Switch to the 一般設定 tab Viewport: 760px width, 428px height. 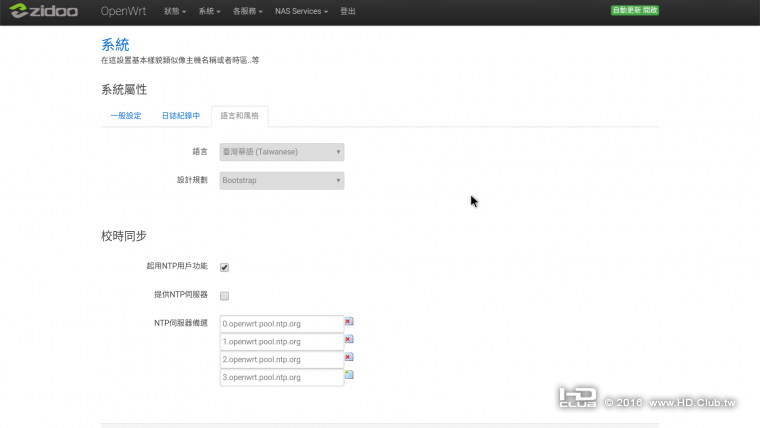pyautogui.click(x=126, y=116)
